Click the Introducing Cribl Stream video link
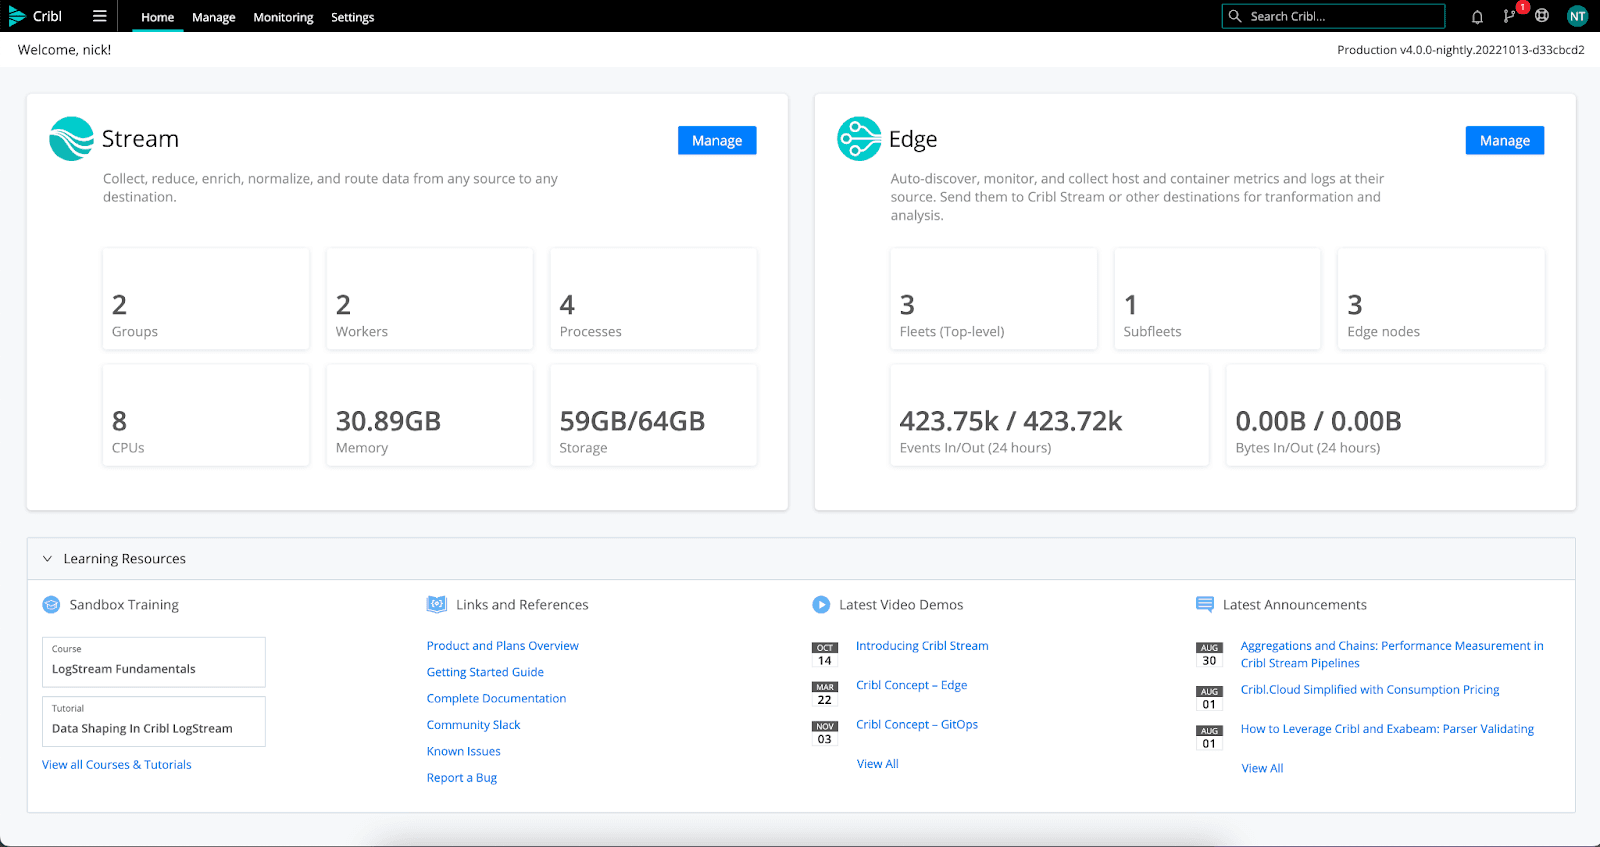Image resolution: width=1600 pixels, height=847 pixels. click(921, 646)
